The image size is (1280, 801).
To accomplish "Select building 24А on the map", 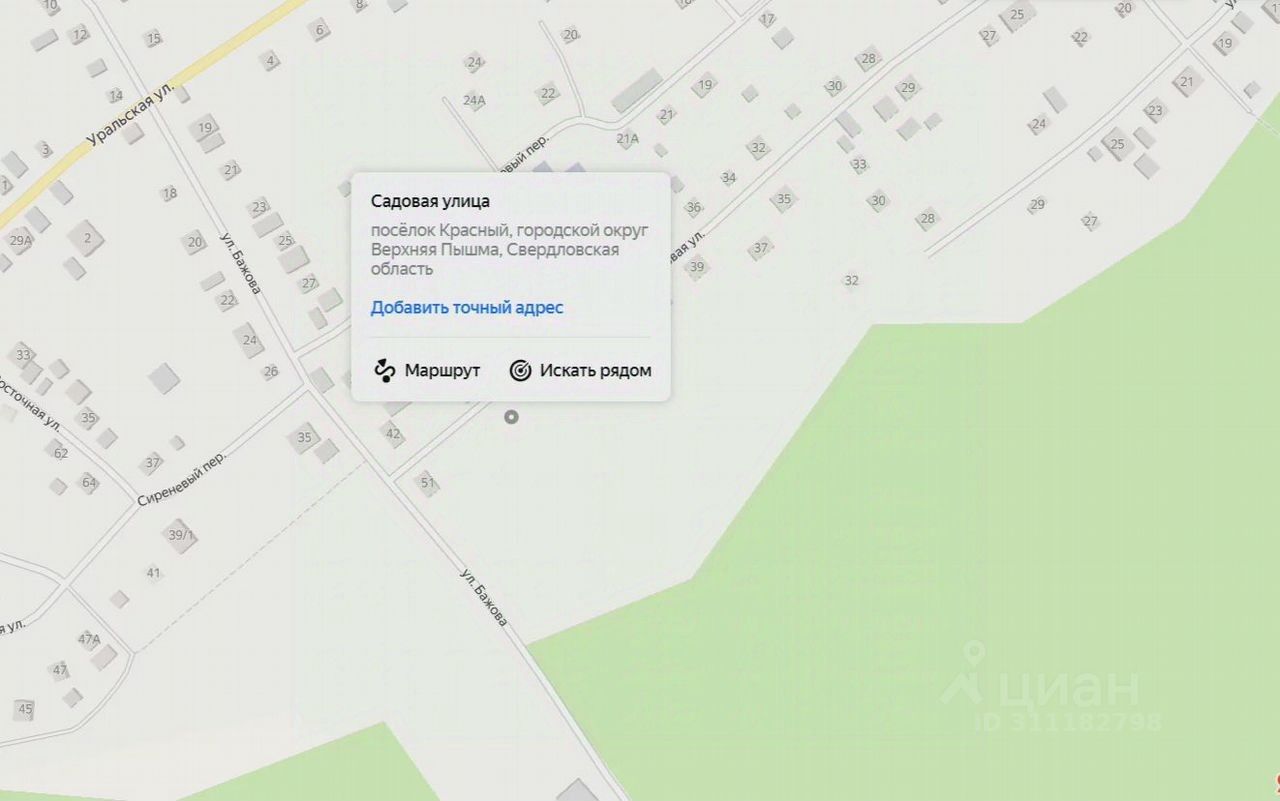I will tap(474, 100).
